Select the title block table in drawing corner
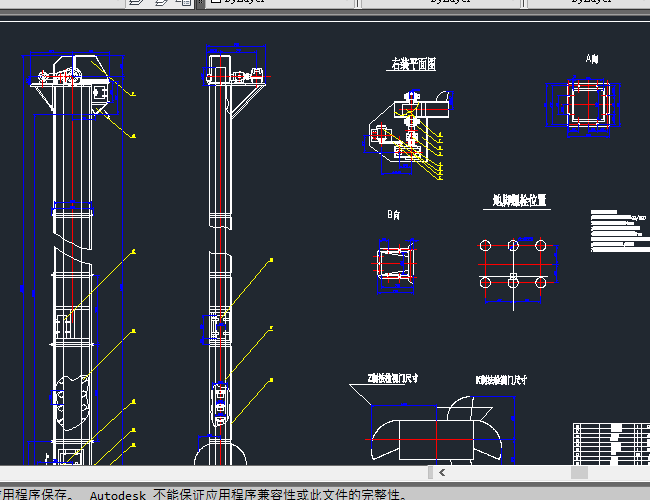This screenshot has width=650, height=500. pos(611,444)
